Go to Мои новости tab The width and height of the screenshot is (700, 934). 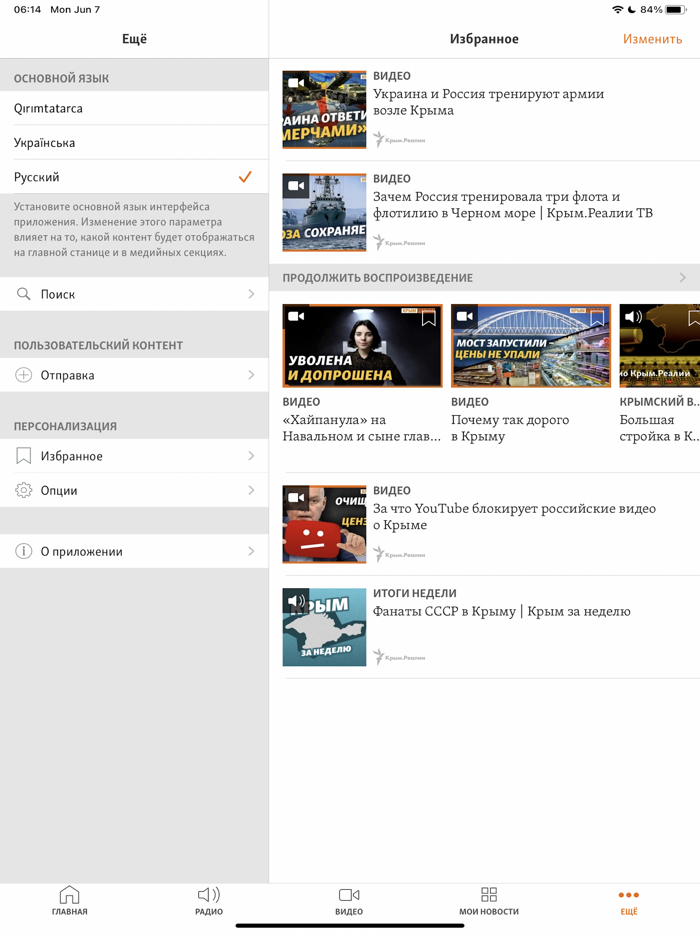[489, 900]
